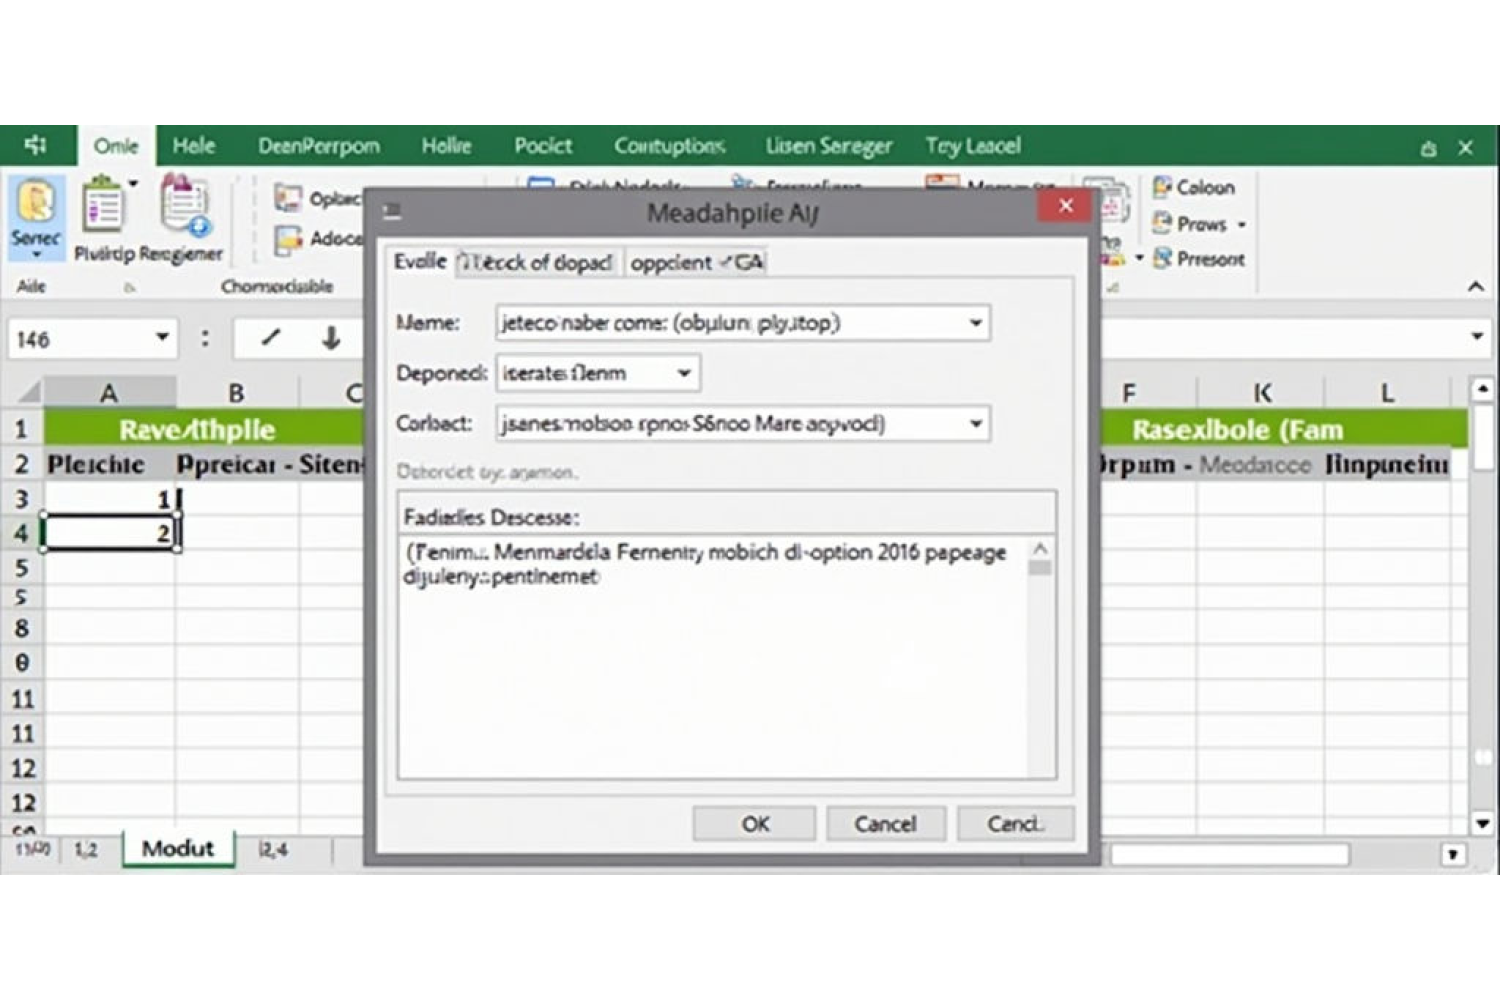This screenshot has height=1000, width=1500.
Task: Click the Adoce icon in ribbon
Action: click(288, 239)
